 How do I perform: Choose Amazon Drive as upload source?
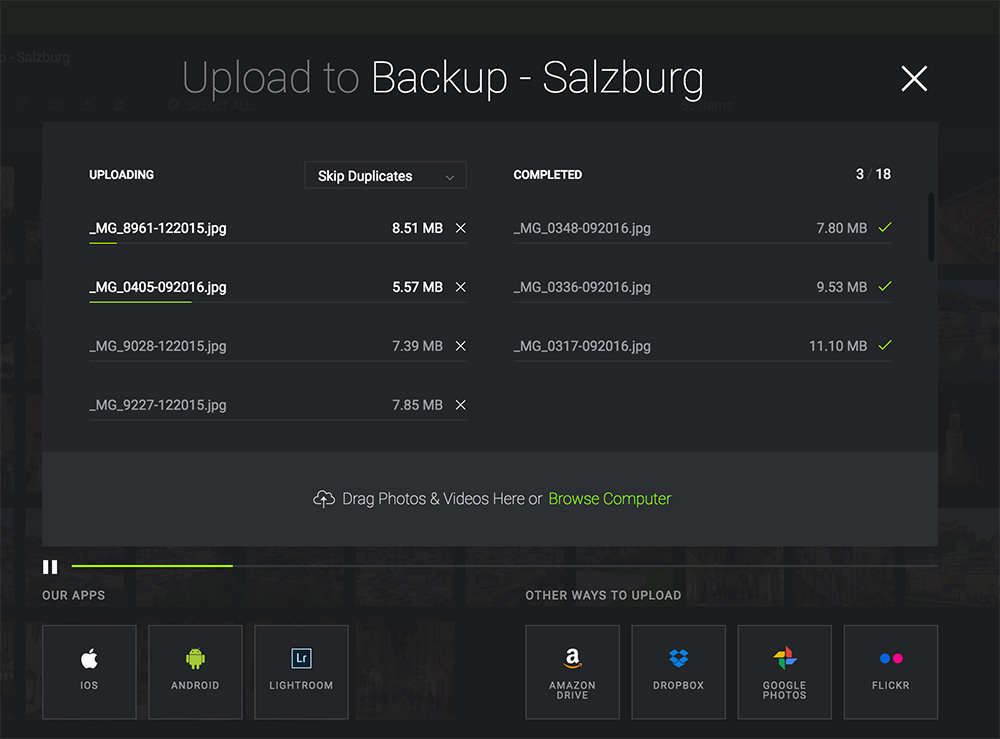572,672
